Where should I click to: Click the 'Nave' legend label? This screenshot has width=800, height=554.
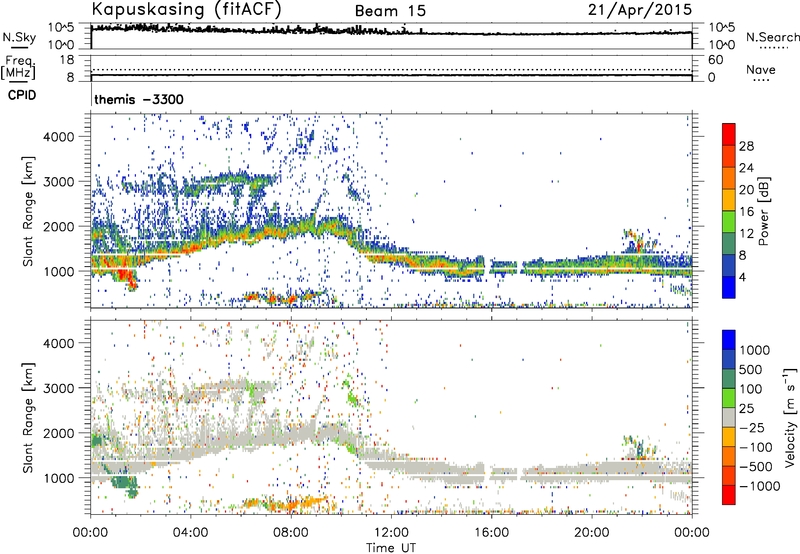761,69
